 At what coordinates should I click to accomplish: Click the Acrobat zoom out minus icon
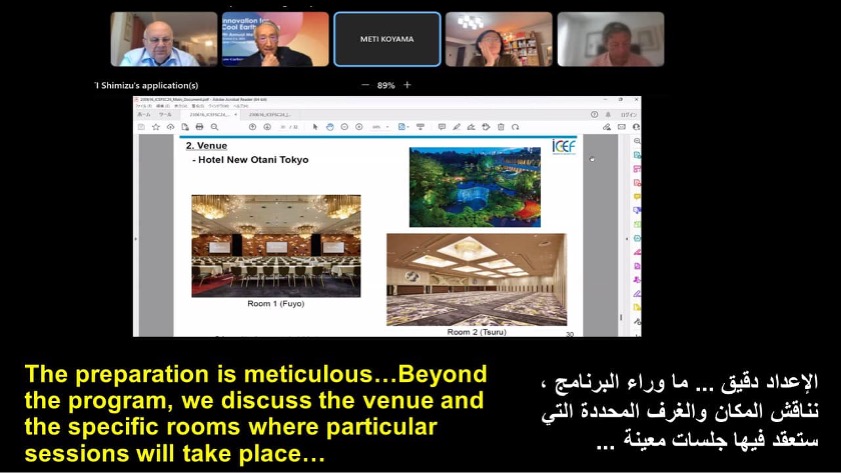tap(344, 127)
